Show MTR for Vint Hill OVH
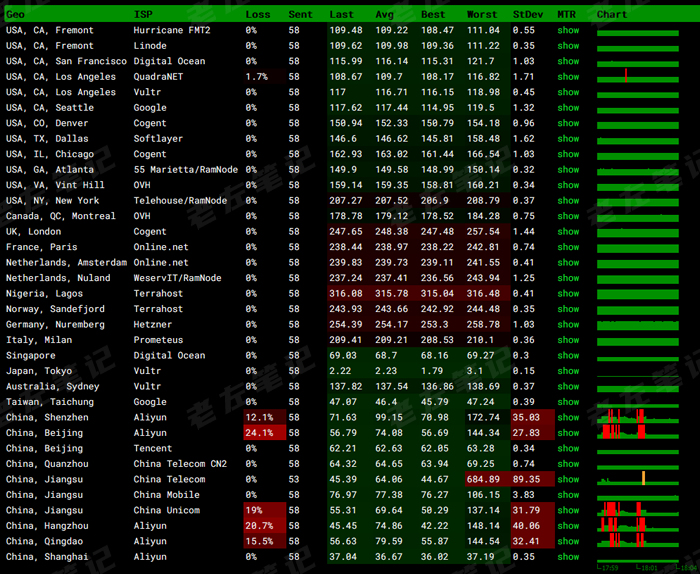 click(568, 185)
